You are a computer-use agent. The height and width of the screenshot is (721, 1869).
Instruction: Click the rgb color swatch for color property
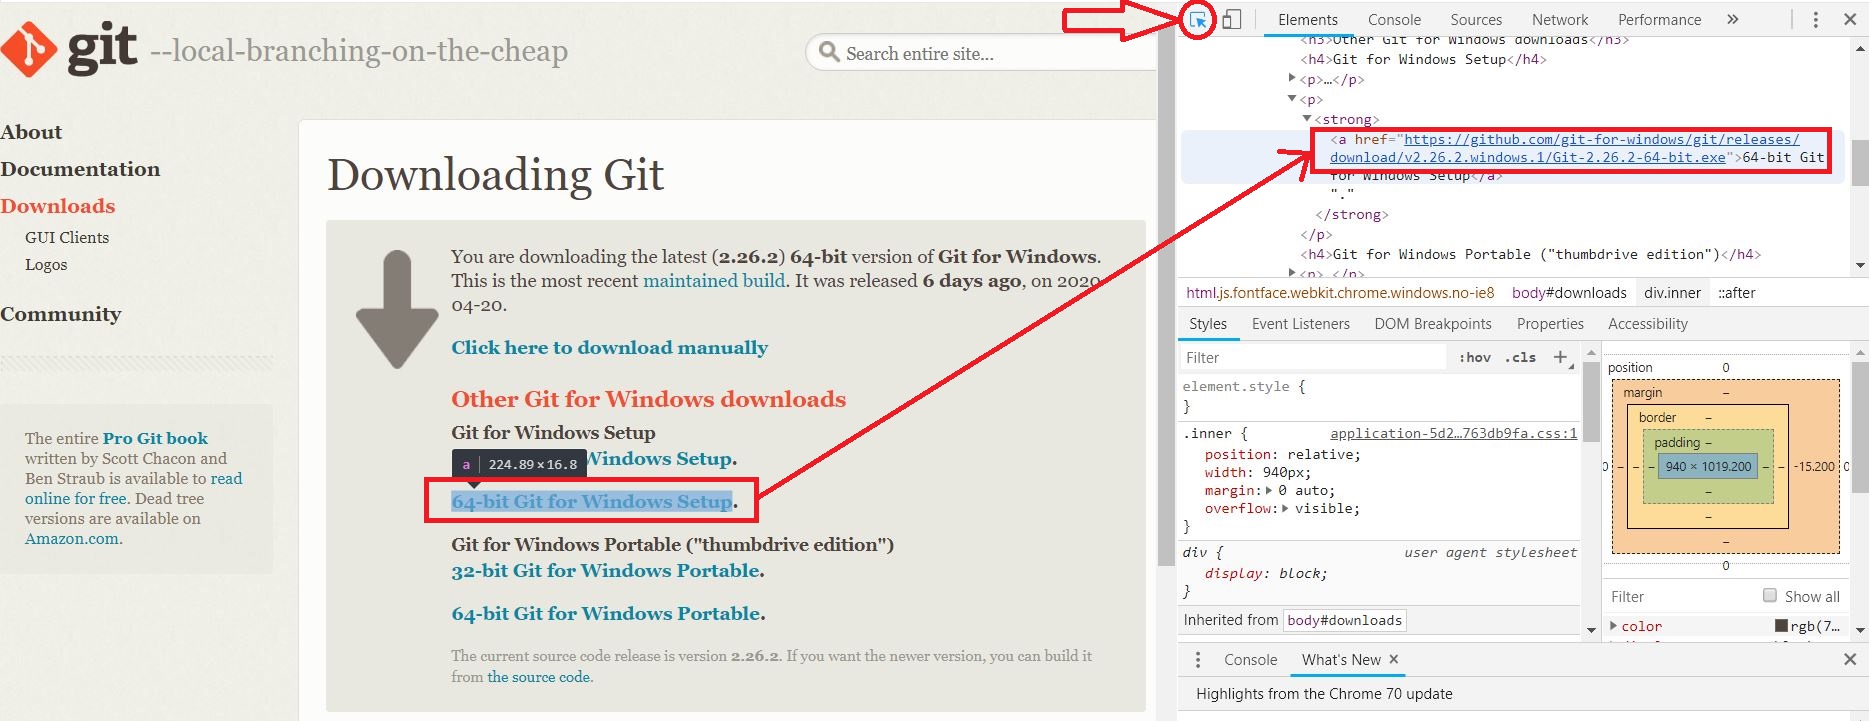click(1781, 626)
